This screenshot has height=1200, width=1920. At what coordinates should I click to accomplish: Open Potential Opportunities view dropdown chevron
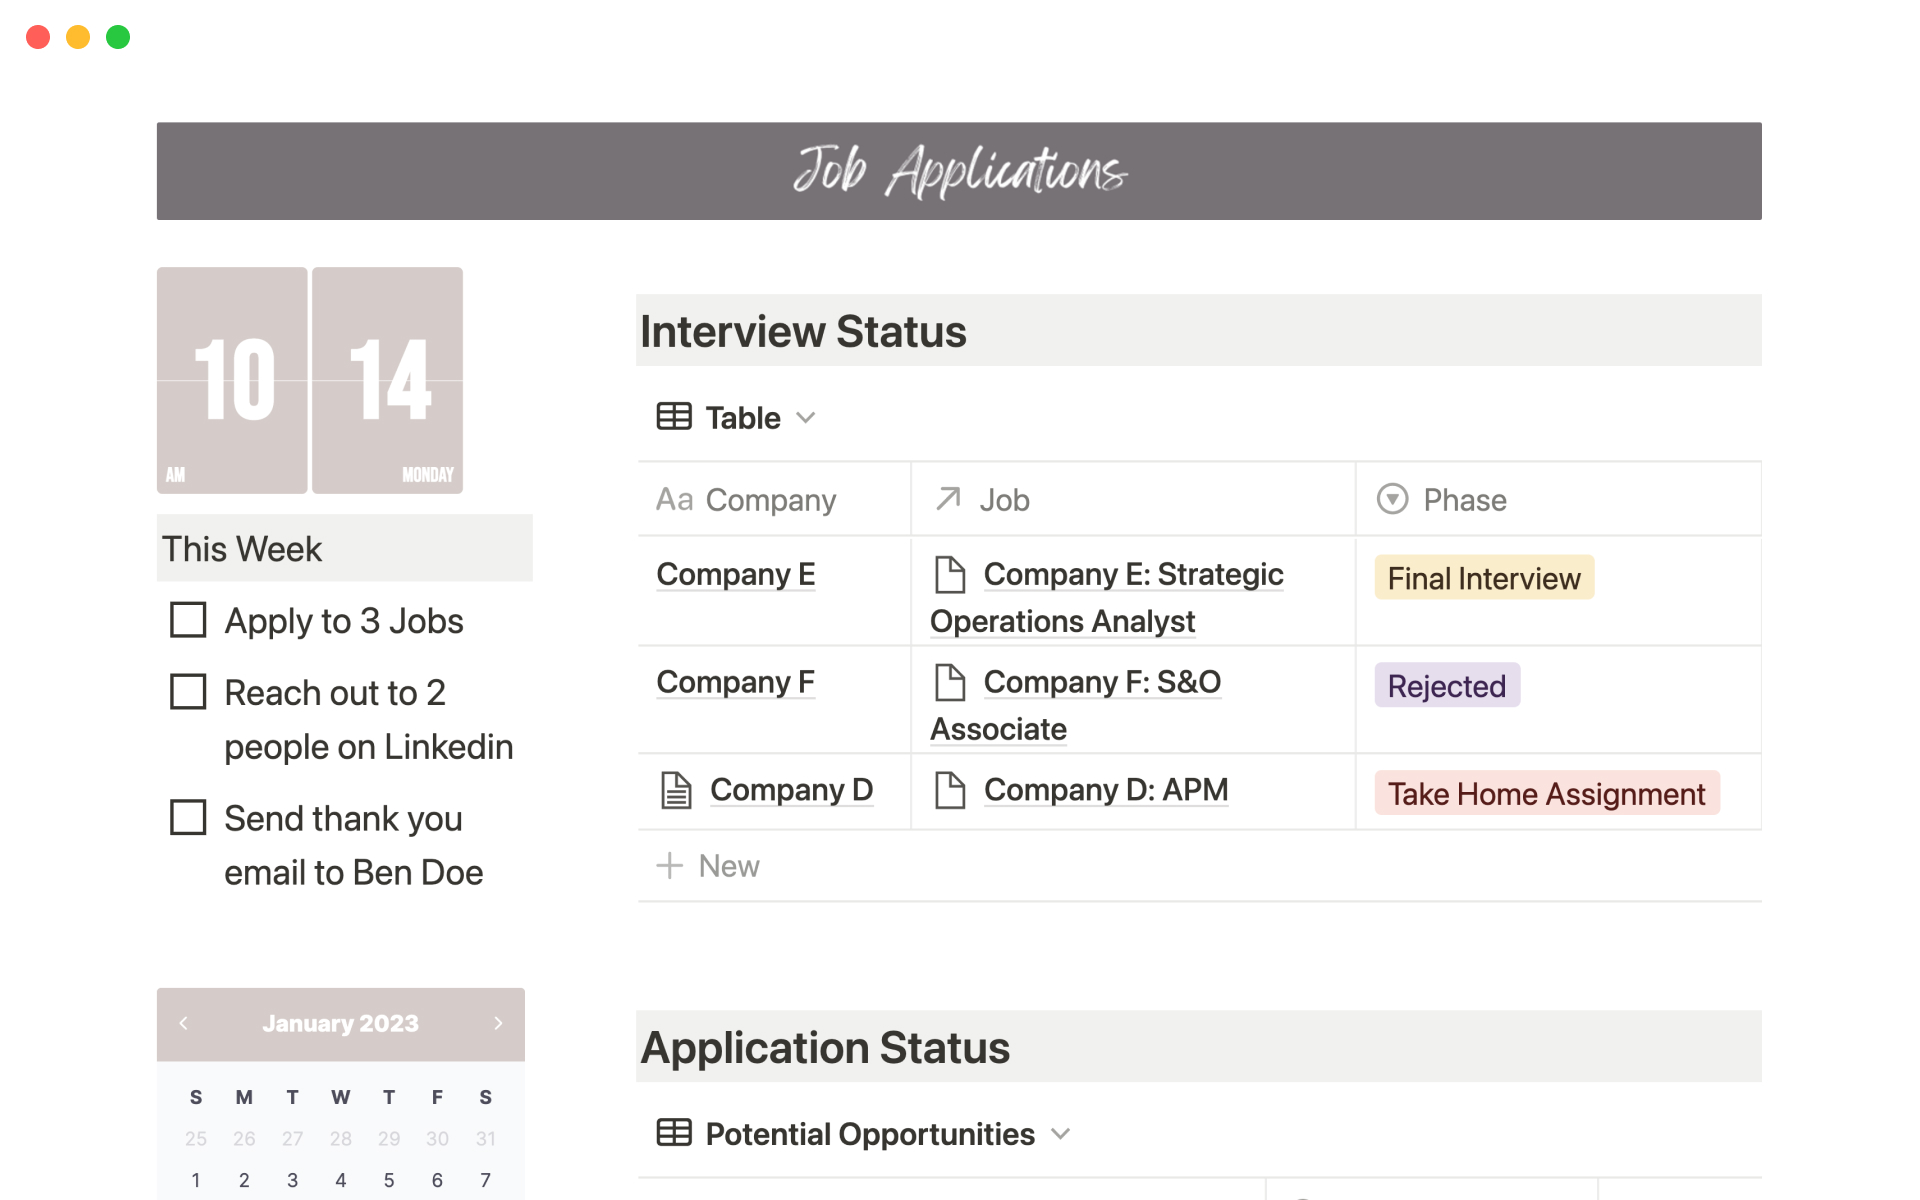[x=1061, y=1134]
